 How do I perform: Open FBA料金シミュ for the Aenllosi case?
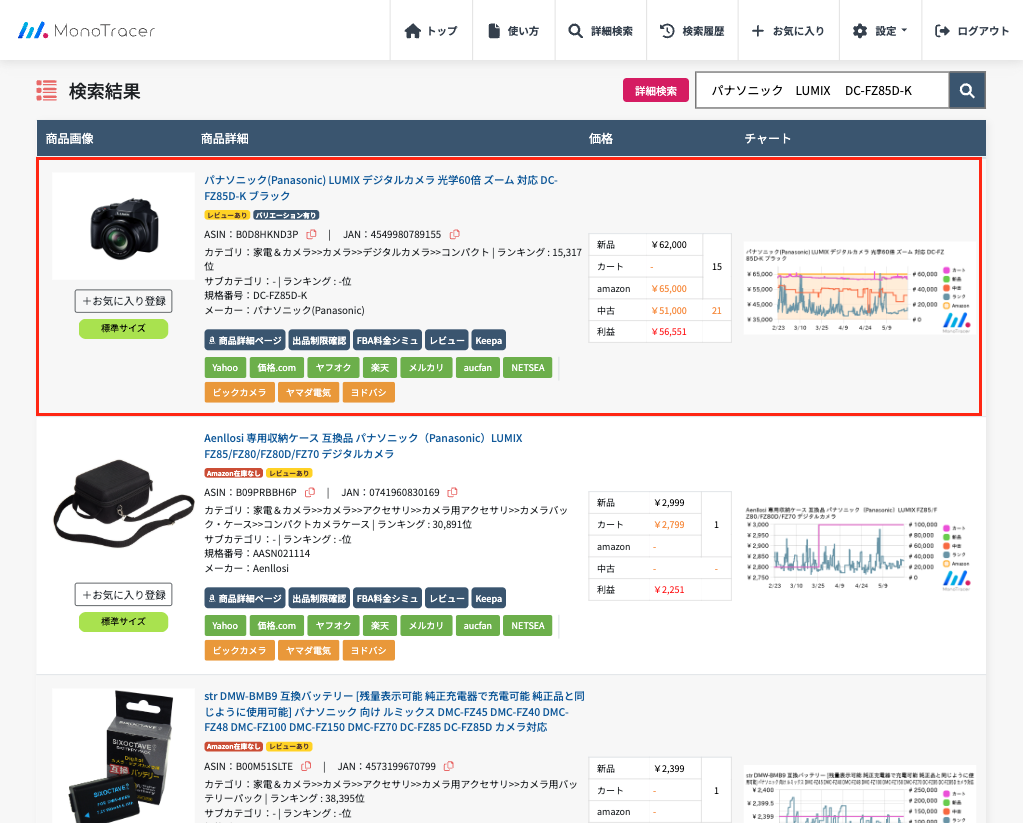pos(387,598)
